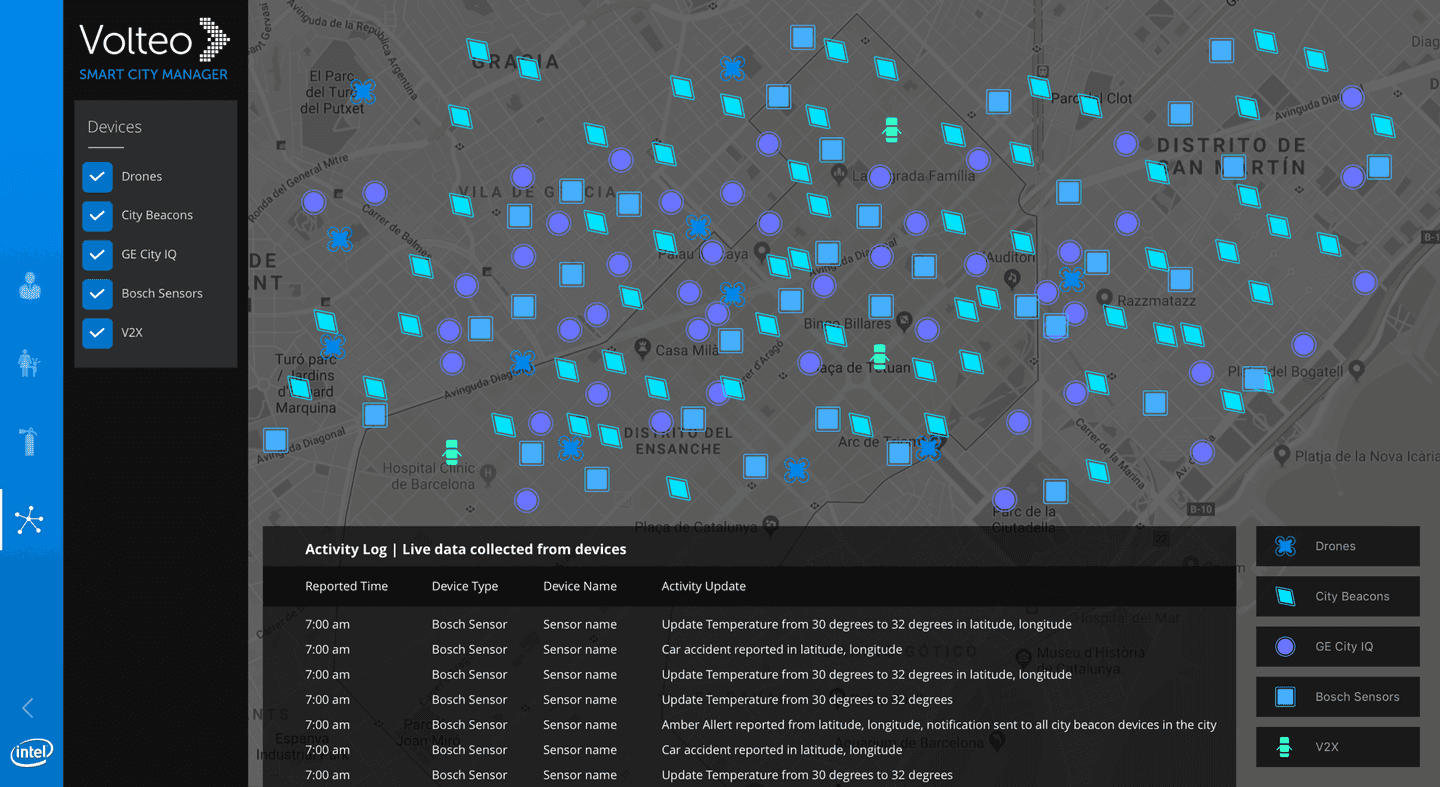Click the Devices panel heading
This screenshot has width=1440, height=787.
[115, 127]
